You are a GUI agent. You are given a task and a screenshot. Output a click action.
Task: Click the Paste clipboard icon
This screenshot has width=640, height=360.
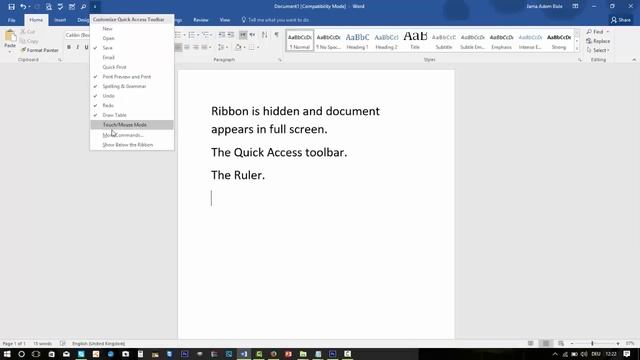10,37
